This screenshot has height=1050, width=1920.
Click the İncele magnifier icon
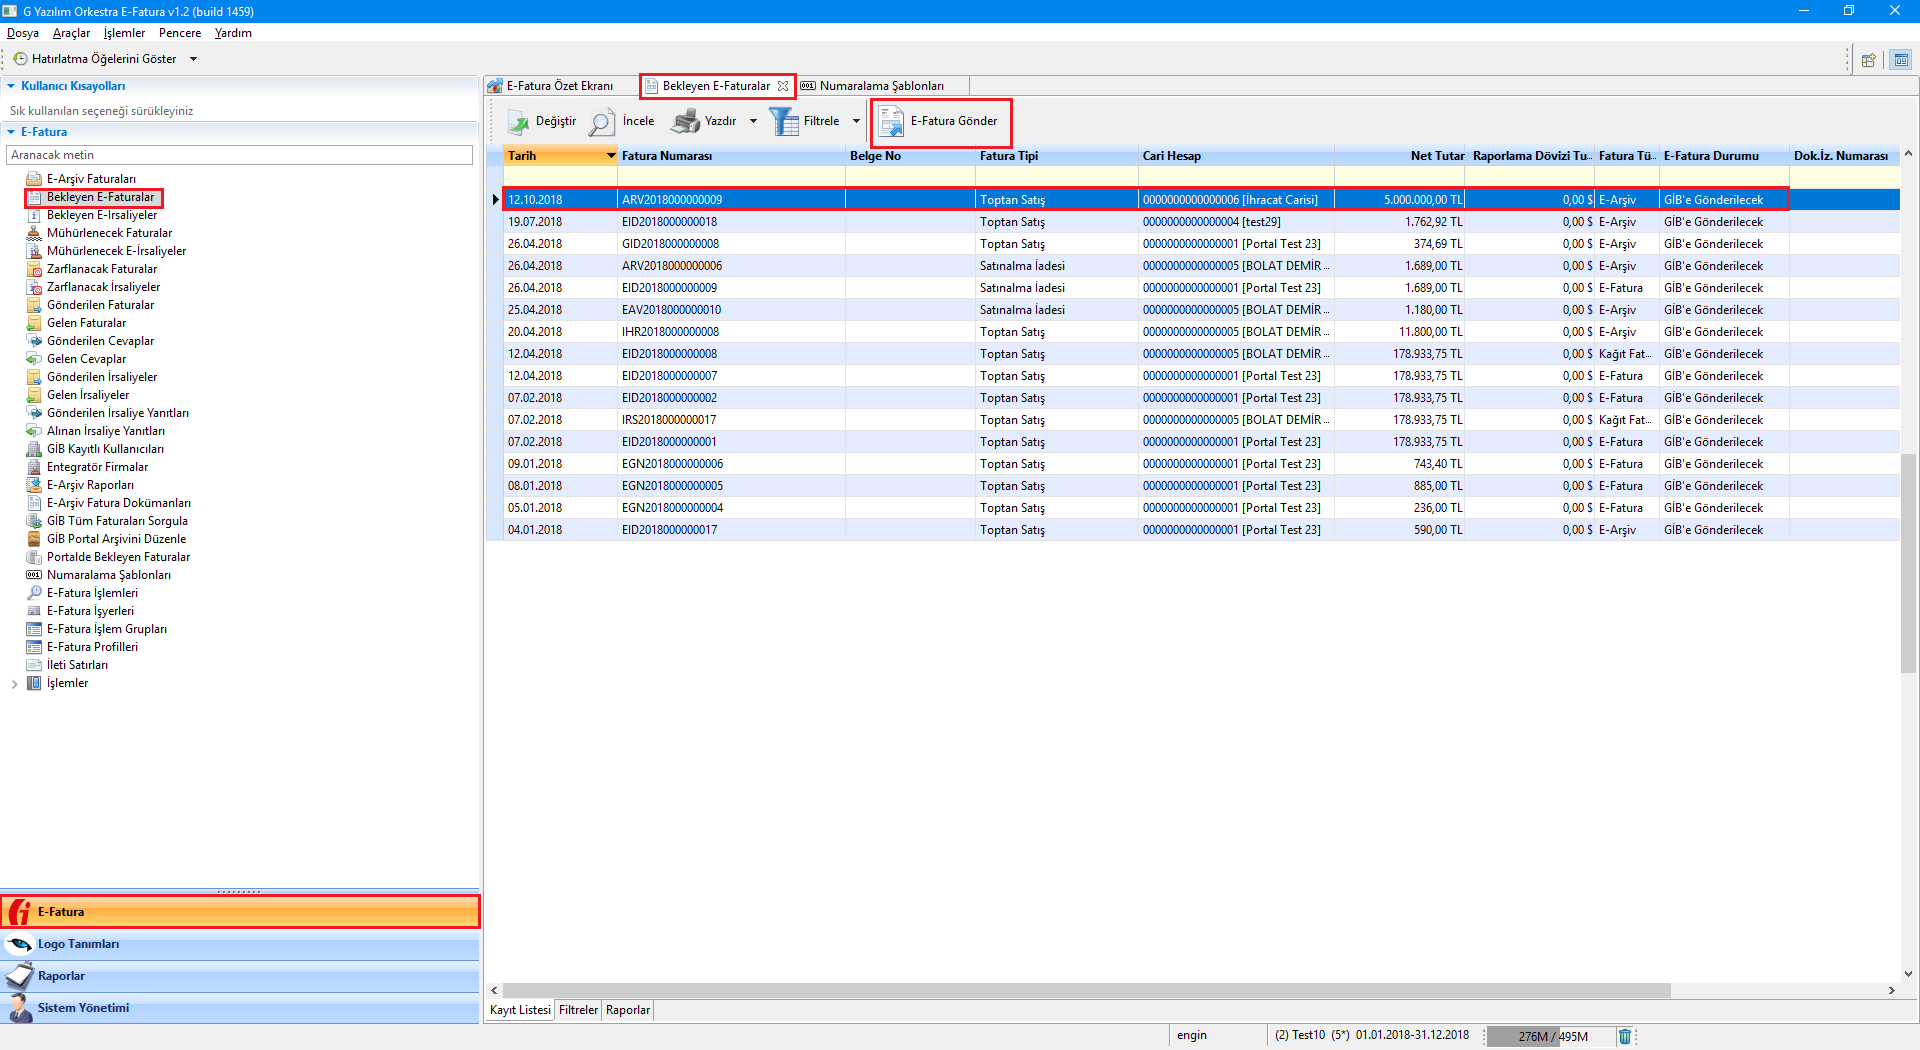tap(601, 122)
